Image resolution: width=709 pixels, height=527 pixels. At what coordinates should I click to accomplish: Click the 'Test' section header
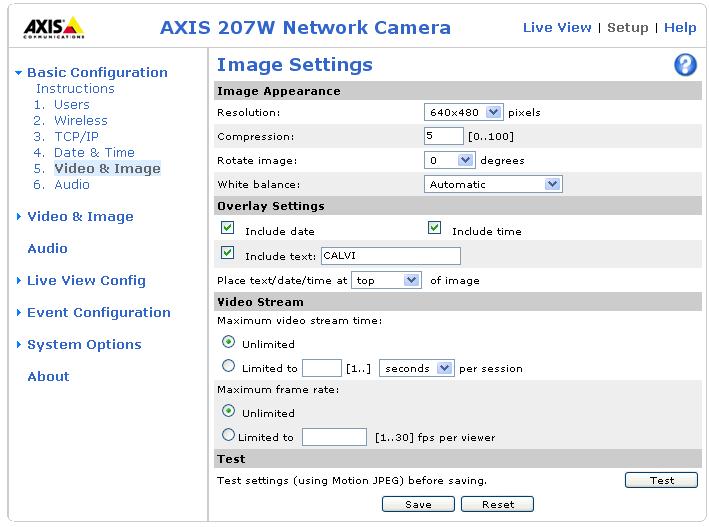231,459
